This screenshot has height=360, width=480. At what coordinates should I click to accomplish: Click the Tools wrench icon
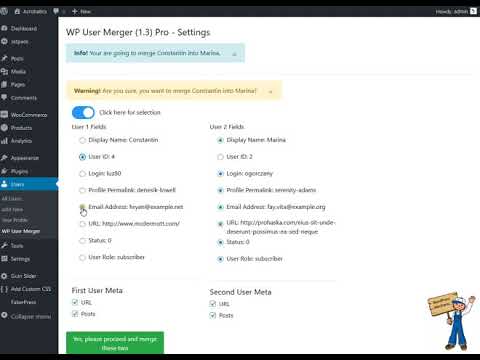[4, 246]
